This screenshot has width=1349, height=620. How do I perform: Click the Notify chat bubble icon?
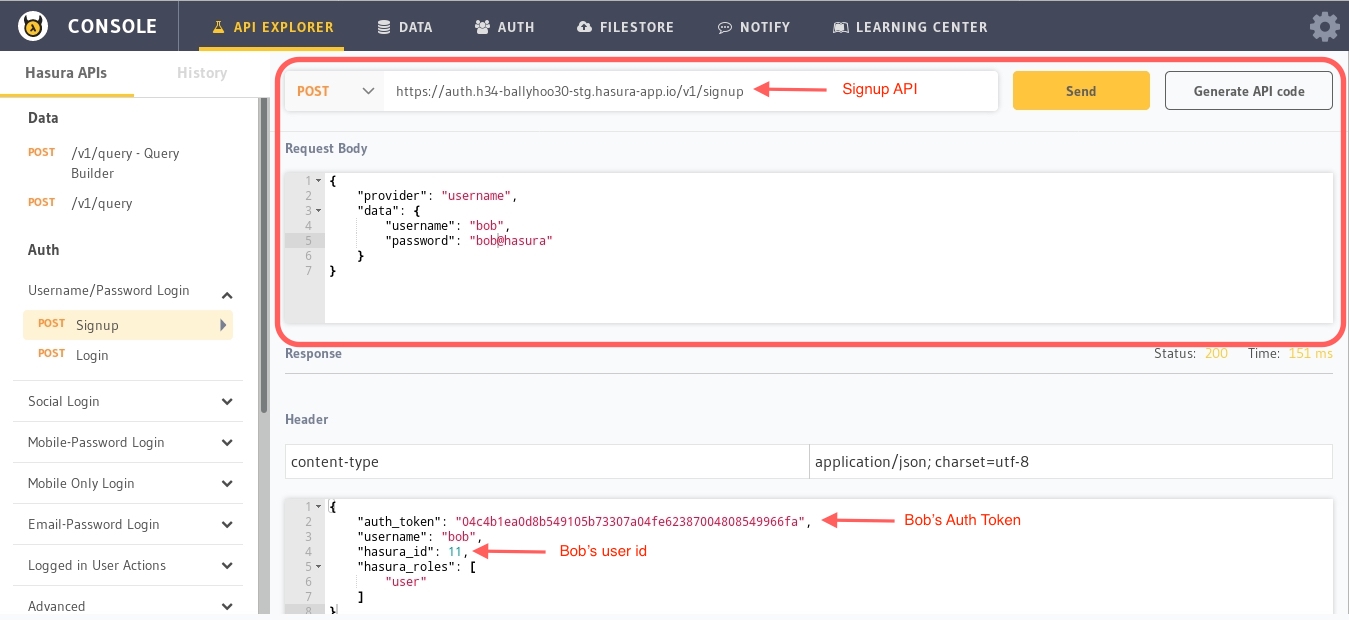(725, 28)
